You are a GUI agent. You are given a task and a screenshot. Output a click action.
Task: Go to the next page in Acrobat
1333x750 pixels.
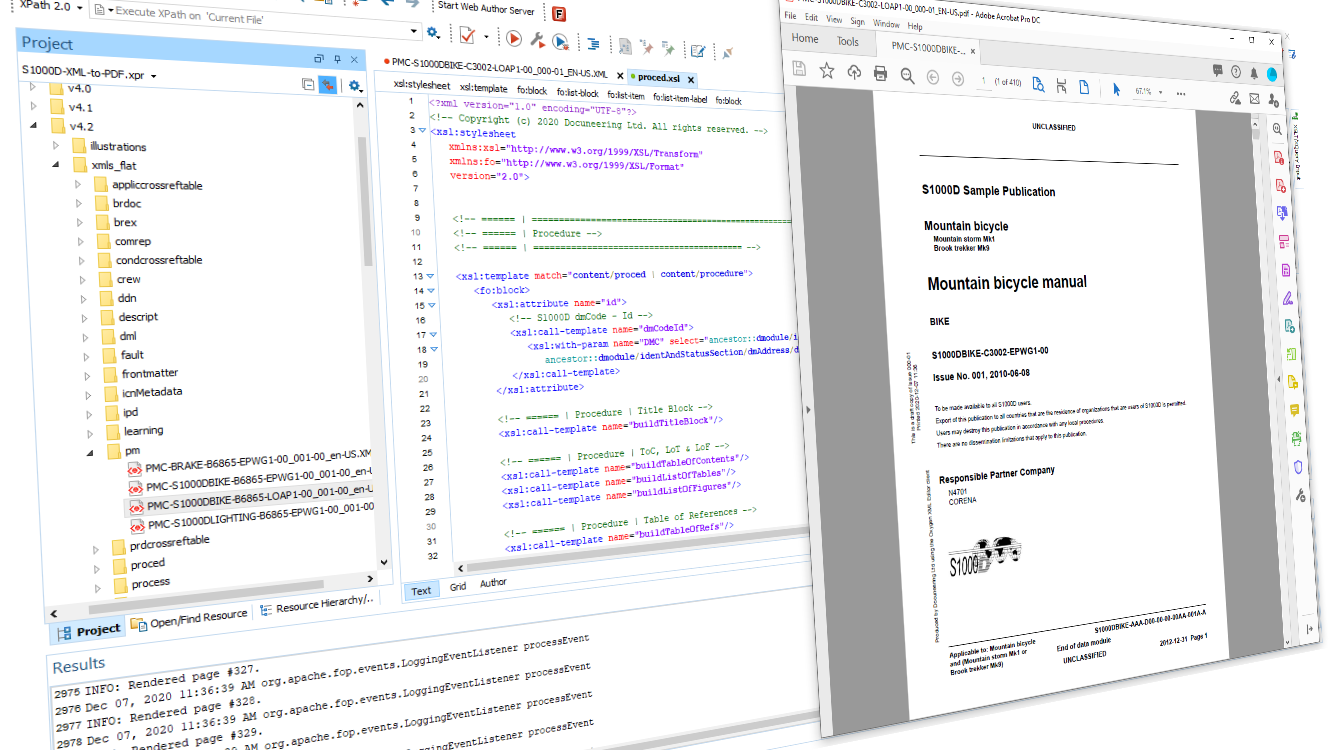pos(958,79)
